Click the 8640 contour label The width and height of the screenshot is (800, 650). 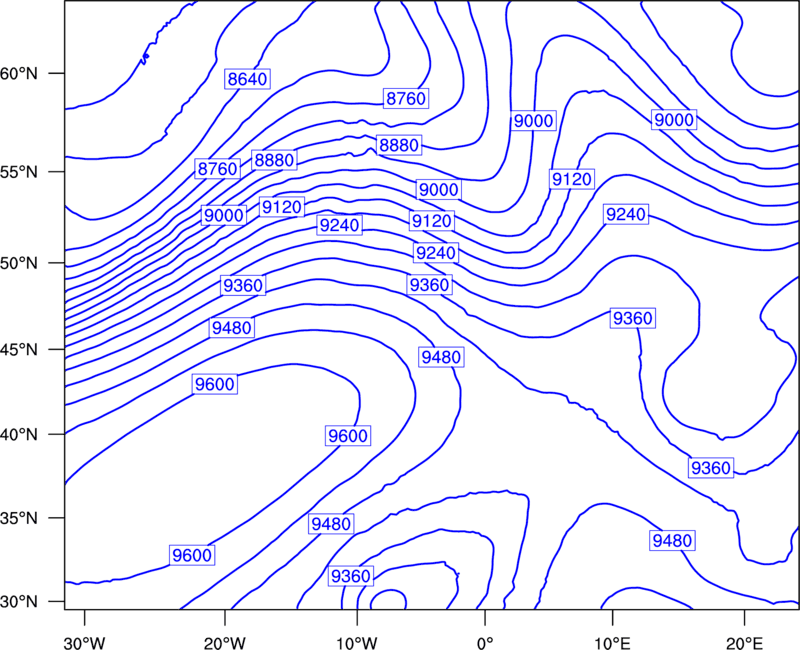(x=247, y=79)
